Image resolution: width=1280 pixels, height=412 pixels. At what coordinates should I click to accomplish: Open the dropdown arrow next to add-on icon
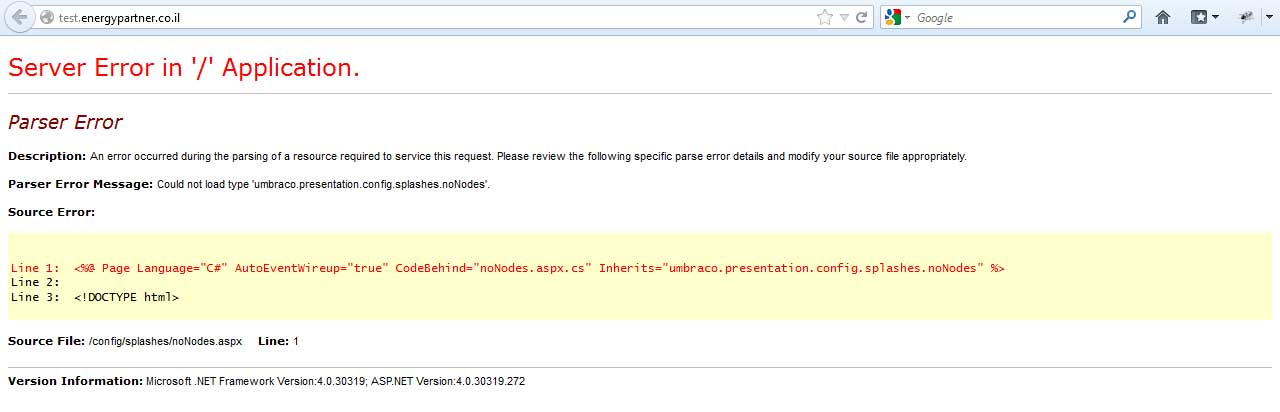pos(1270,18)
